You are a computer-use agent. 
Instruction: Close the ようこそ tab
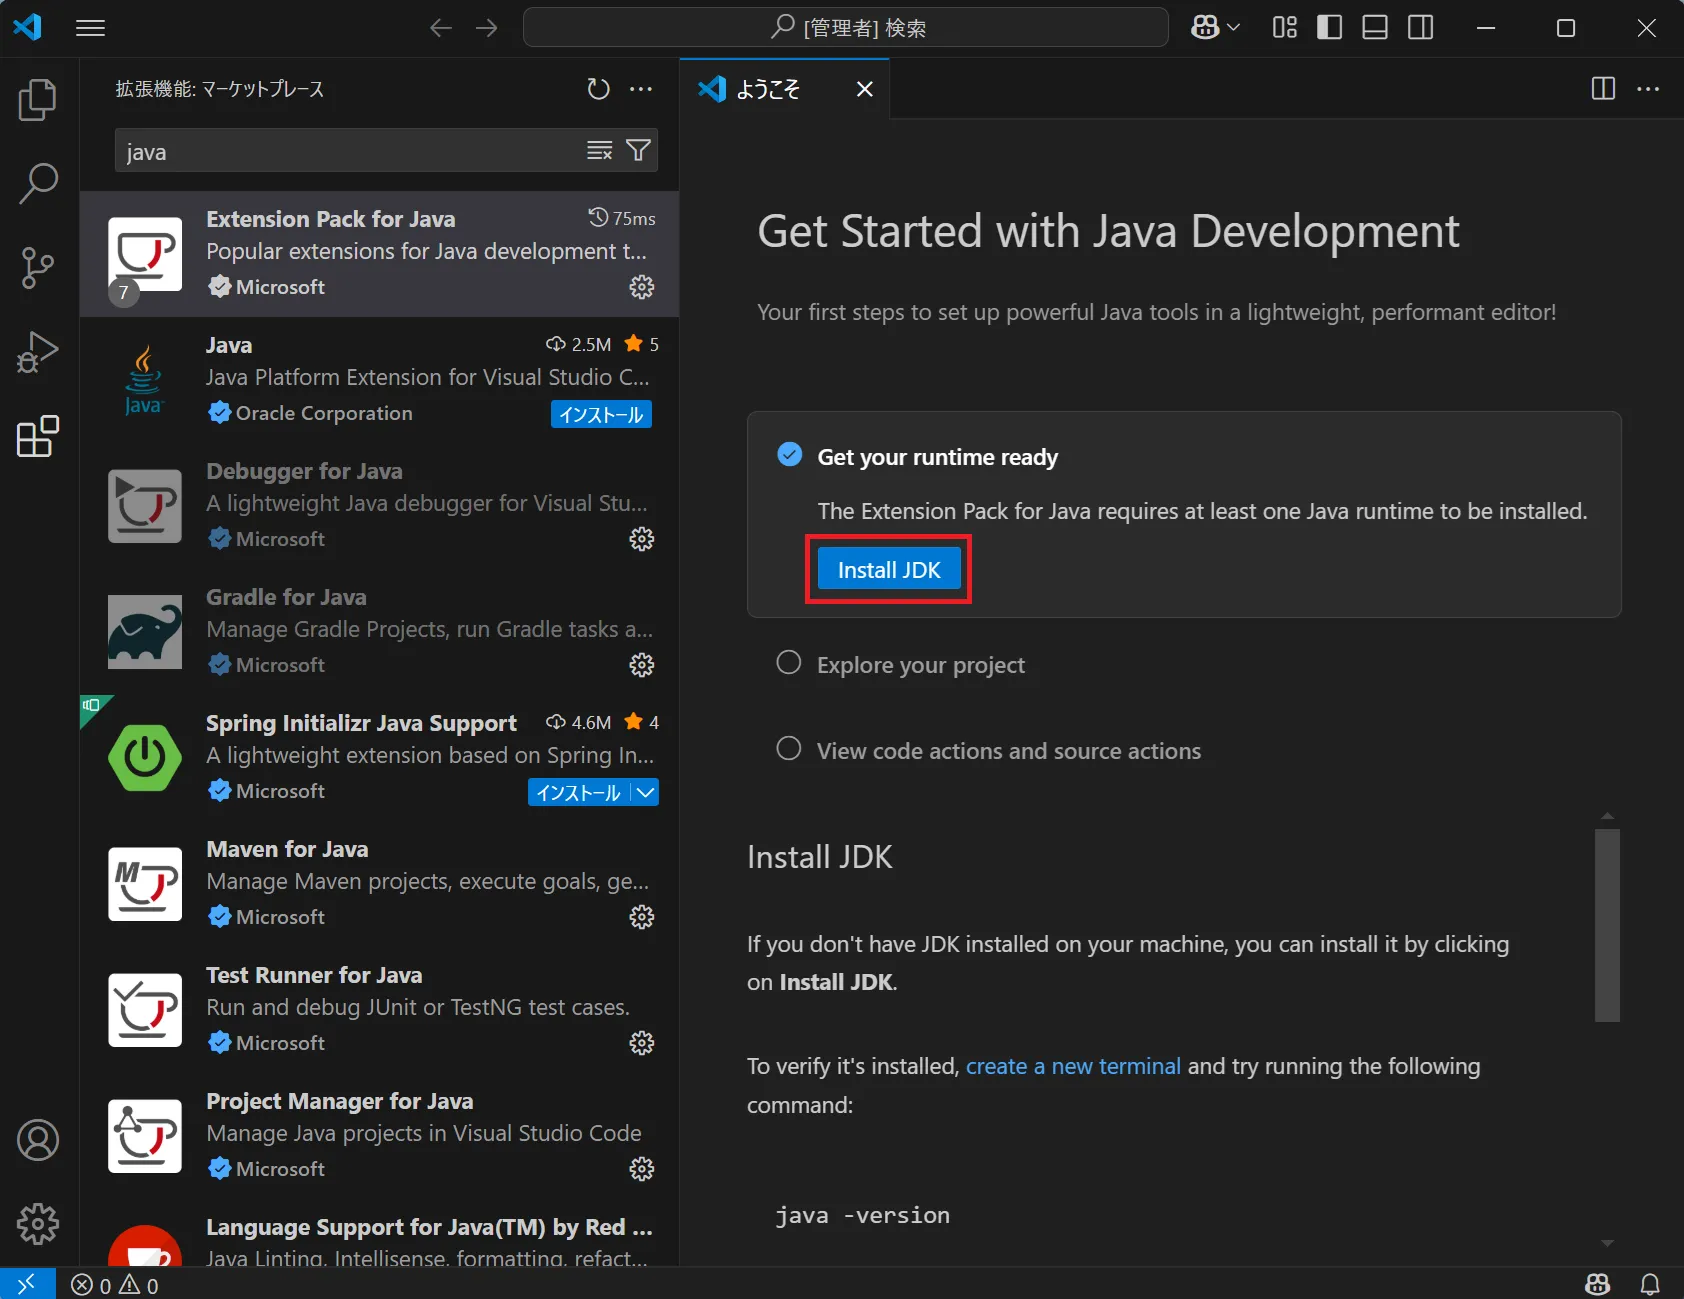tap(865, 89)
